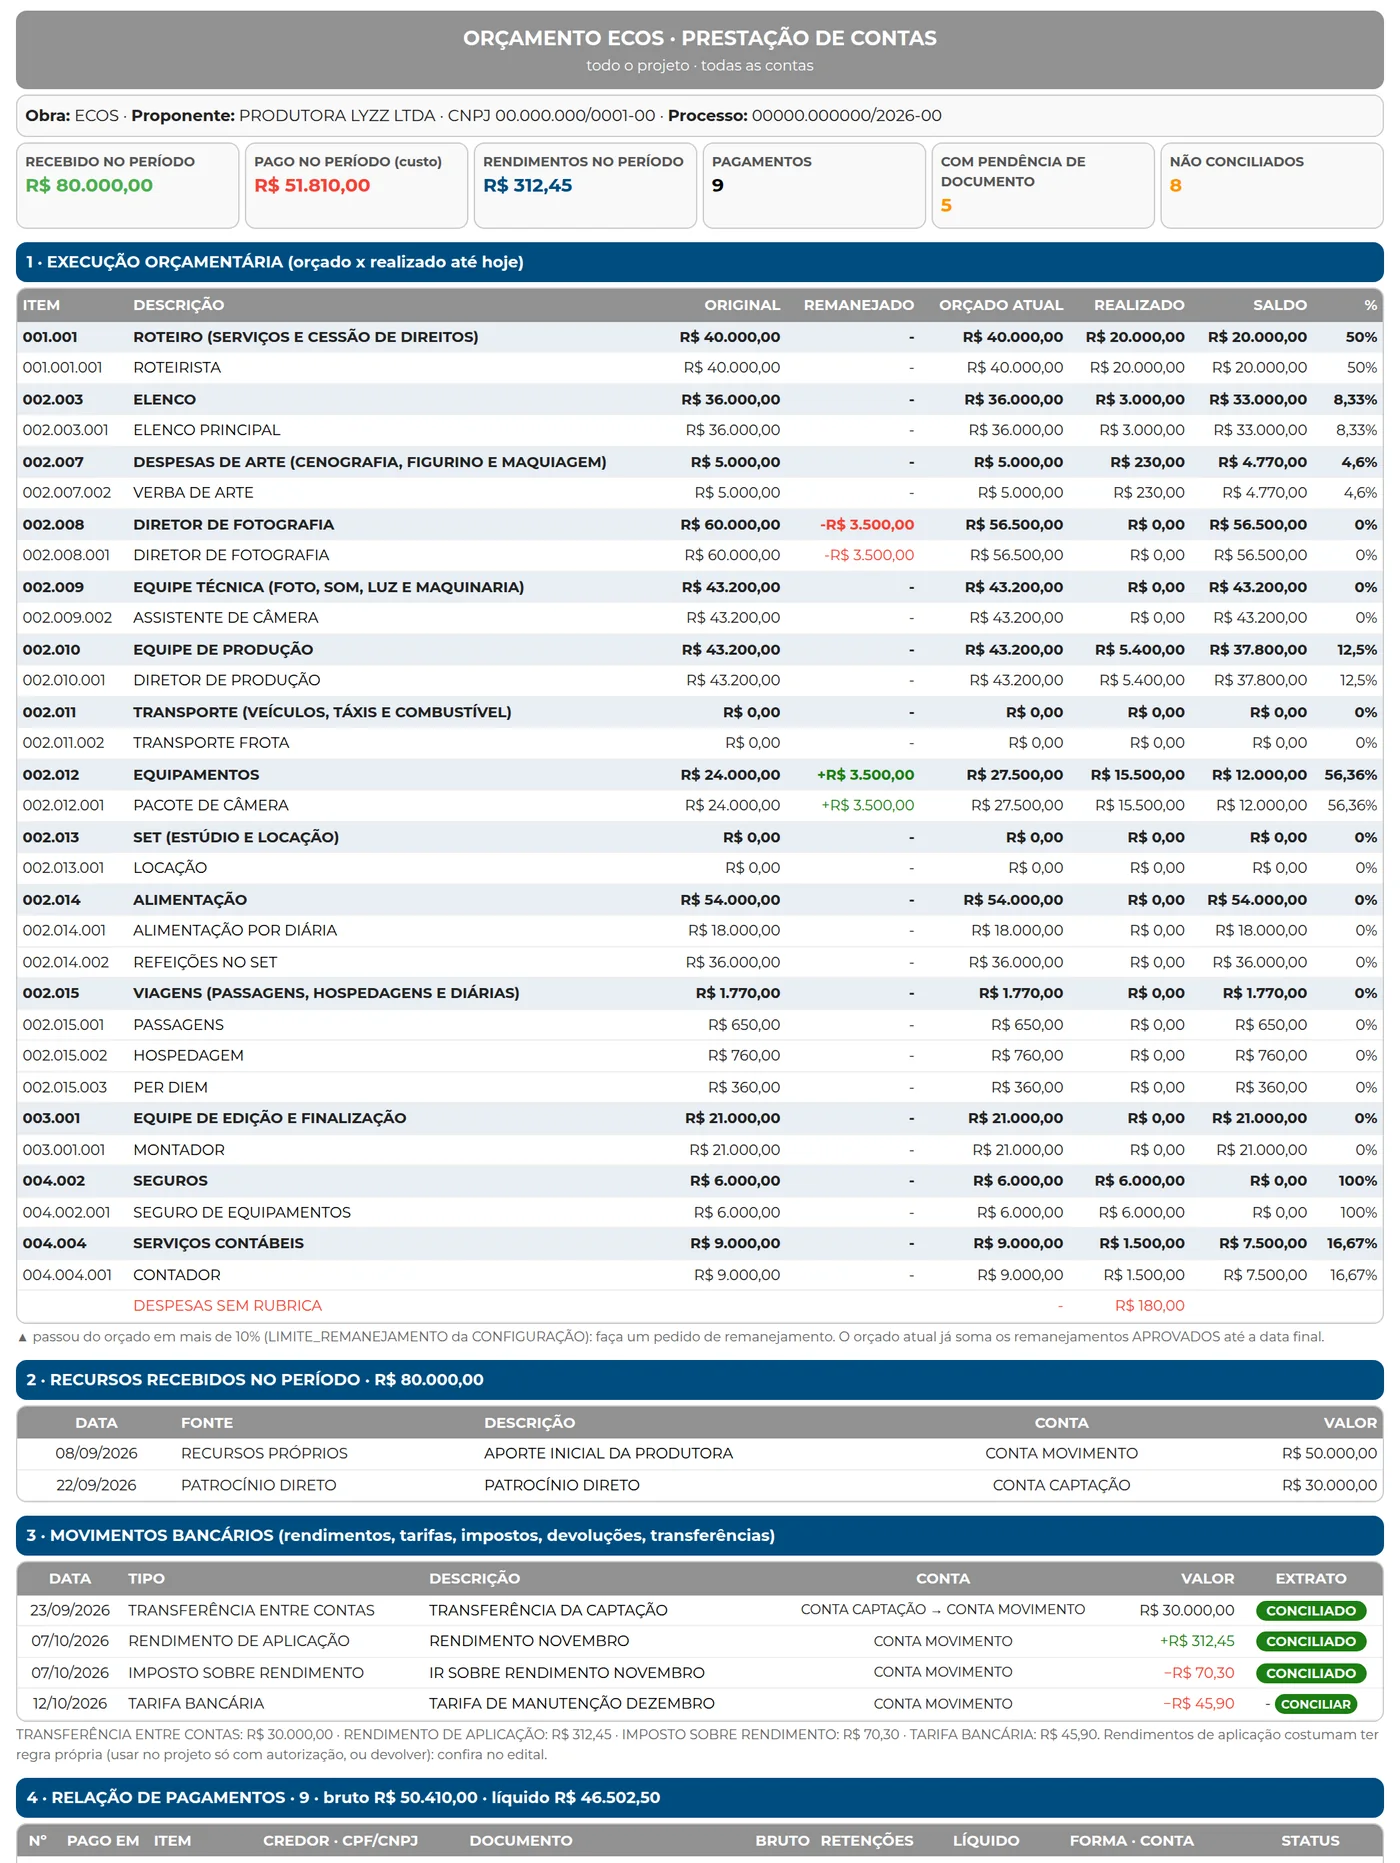
Task: Select the ELENCO PRINCIPAL row
Action: [700, 430]
